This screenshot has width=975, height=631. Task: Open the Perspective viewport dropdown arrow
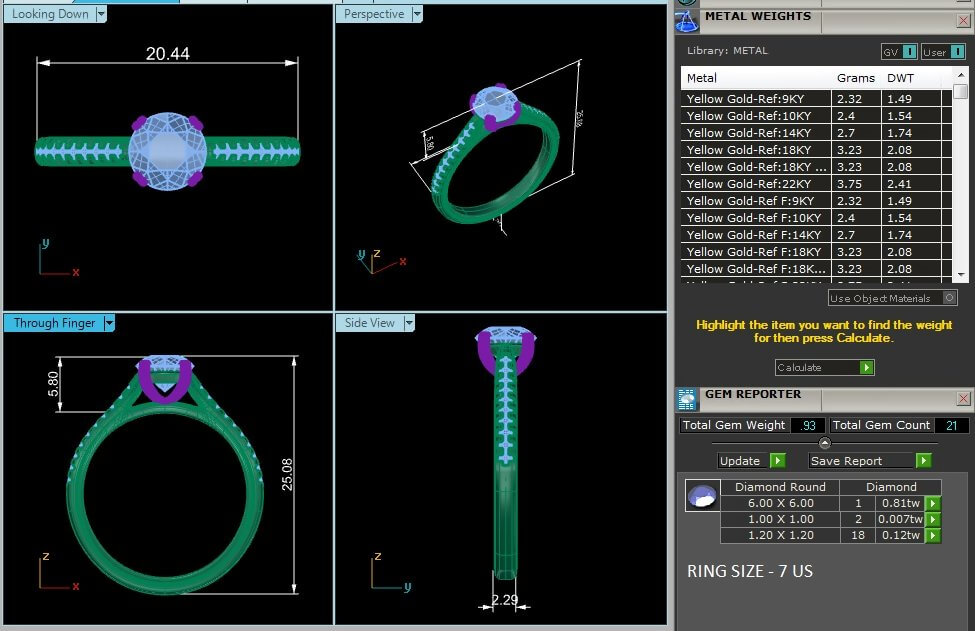click(x=417, y=14)
